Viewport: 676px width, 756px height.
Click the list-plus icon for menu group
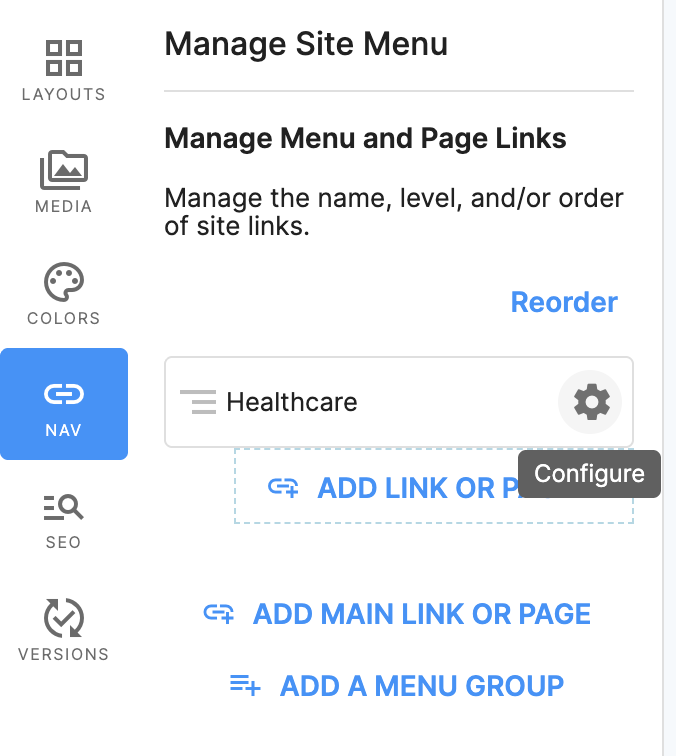pyautogui.click(x=245, y=685)
